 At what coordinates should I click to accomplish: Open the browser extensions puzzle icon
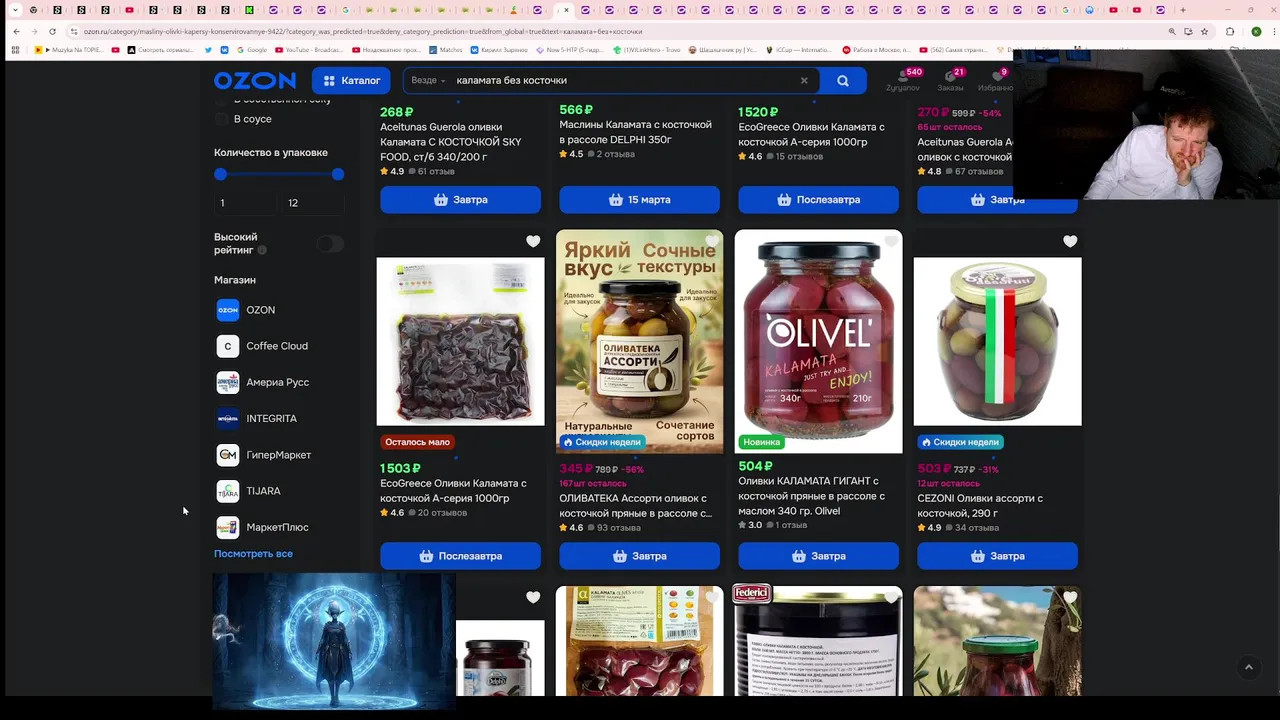1230,31
